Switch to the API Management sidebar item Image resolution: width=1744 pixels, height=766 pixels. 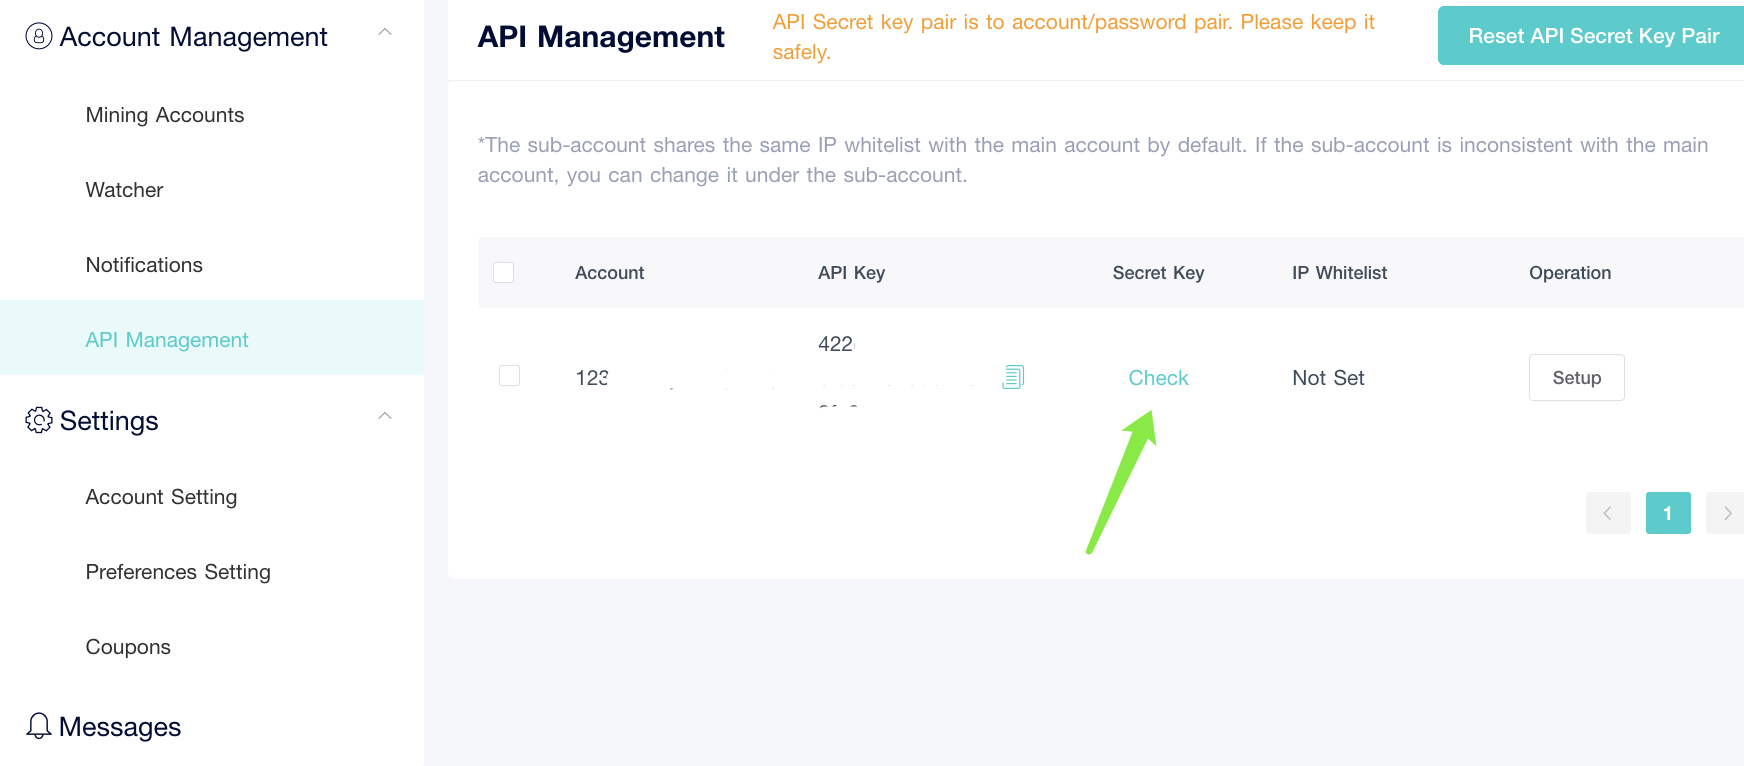pos(166,339)
